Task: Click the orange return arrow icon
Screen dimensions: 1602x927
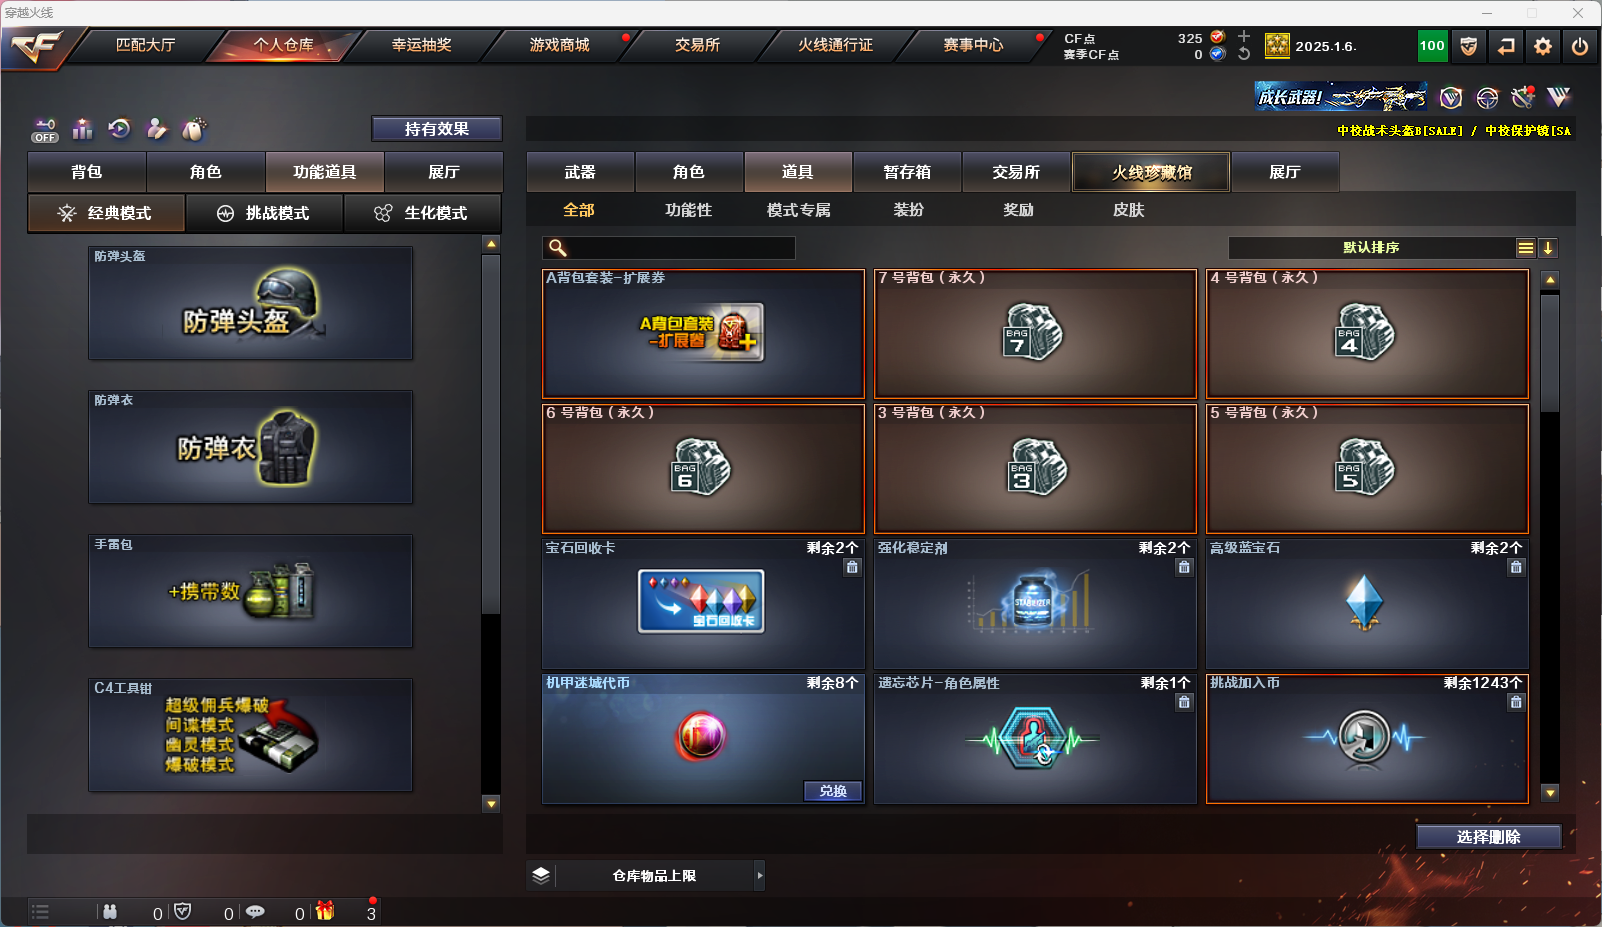Action: [x=1506, y=46]
